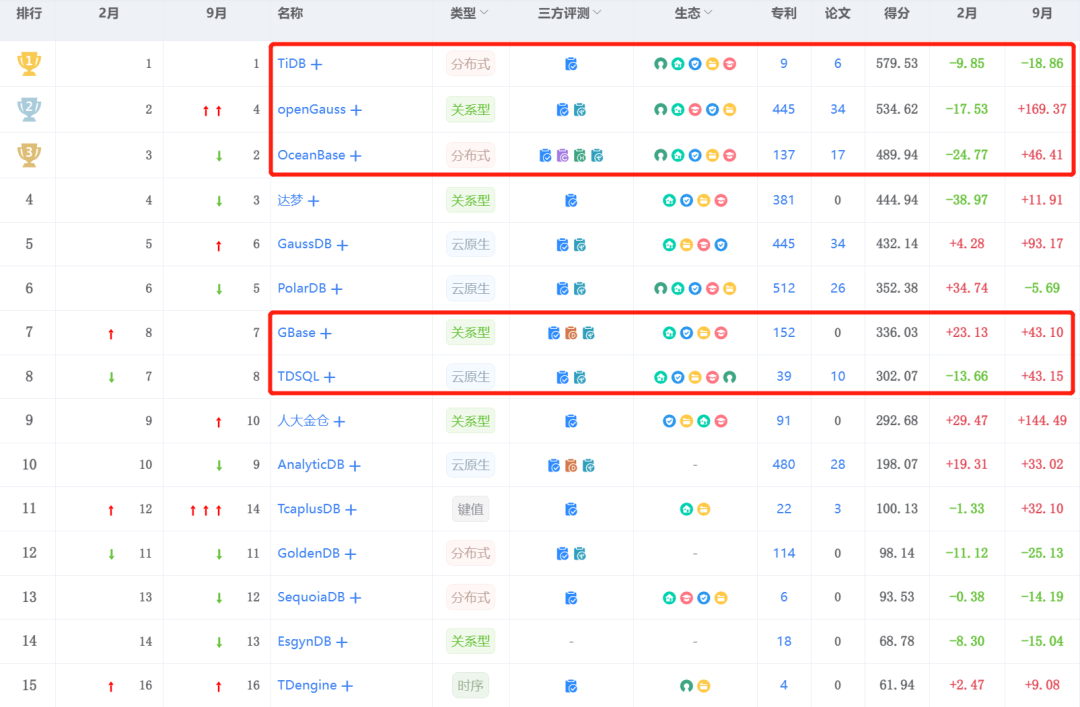
Task: Expand 达梦 with the plus sign
Action: coord(313,201)
